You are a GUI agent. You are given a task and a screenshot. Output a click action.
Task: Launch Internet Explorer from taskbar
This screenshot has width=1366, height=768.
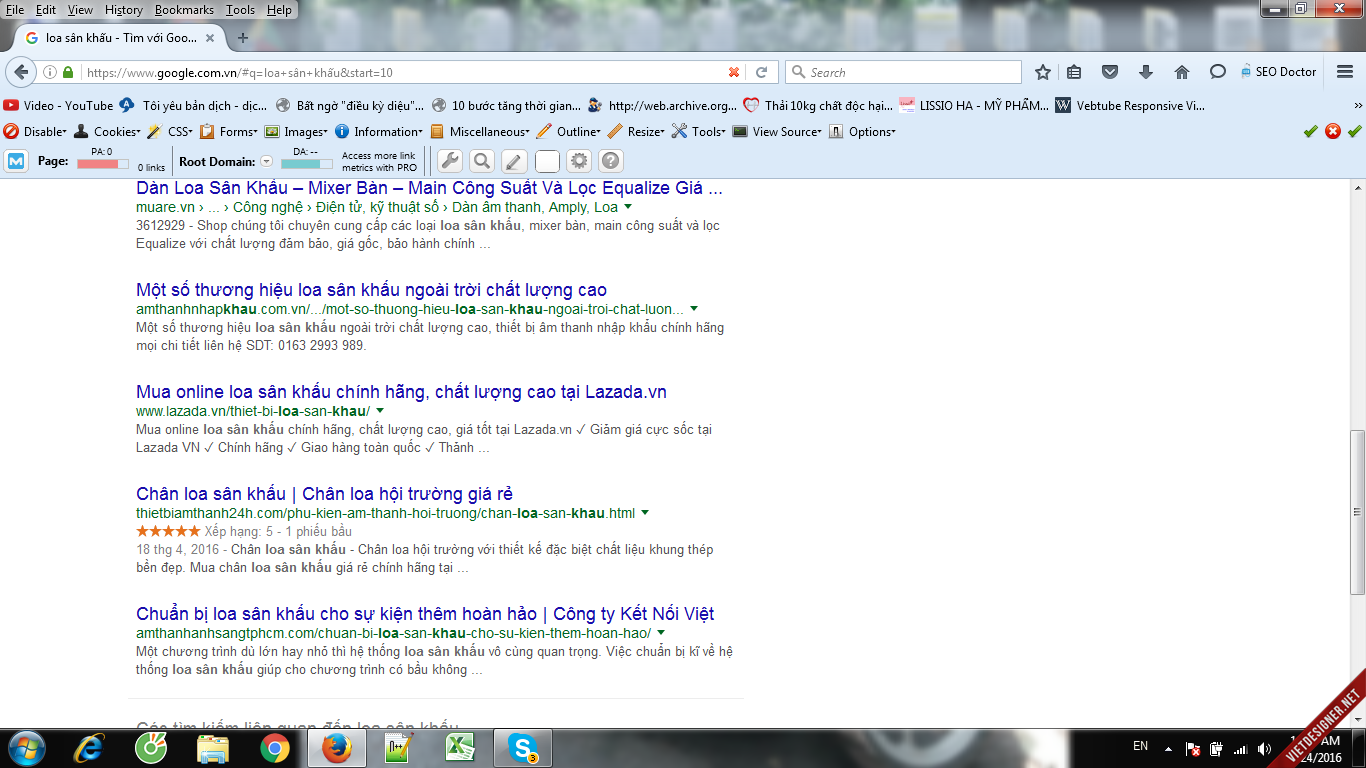(x=91, y=748)
